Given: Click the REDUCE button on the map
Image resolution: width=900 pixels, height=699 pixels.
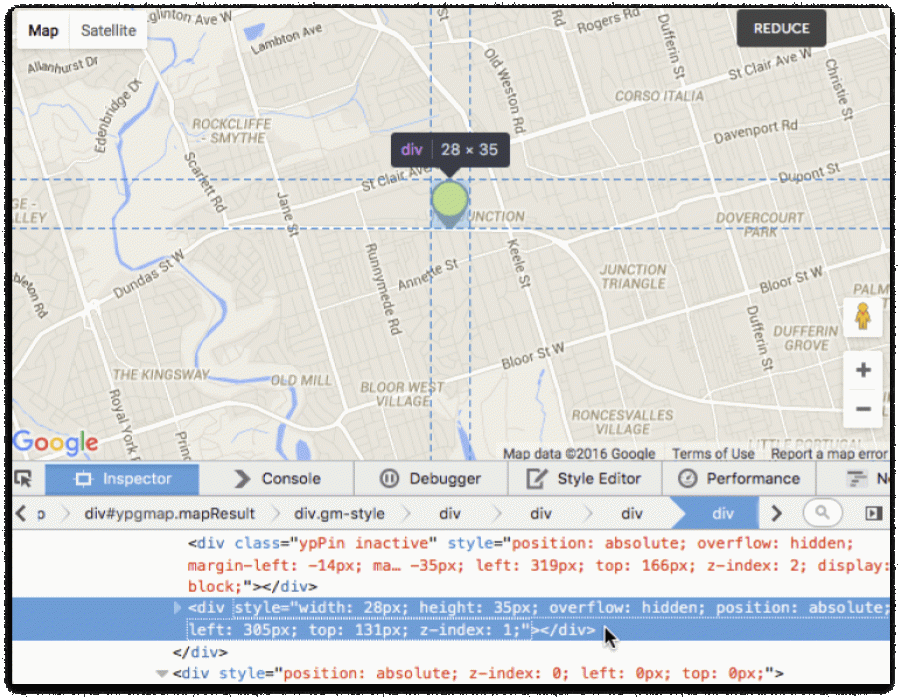Looking at the screenshot, I should pyautogui.click(x=781, y=29).
